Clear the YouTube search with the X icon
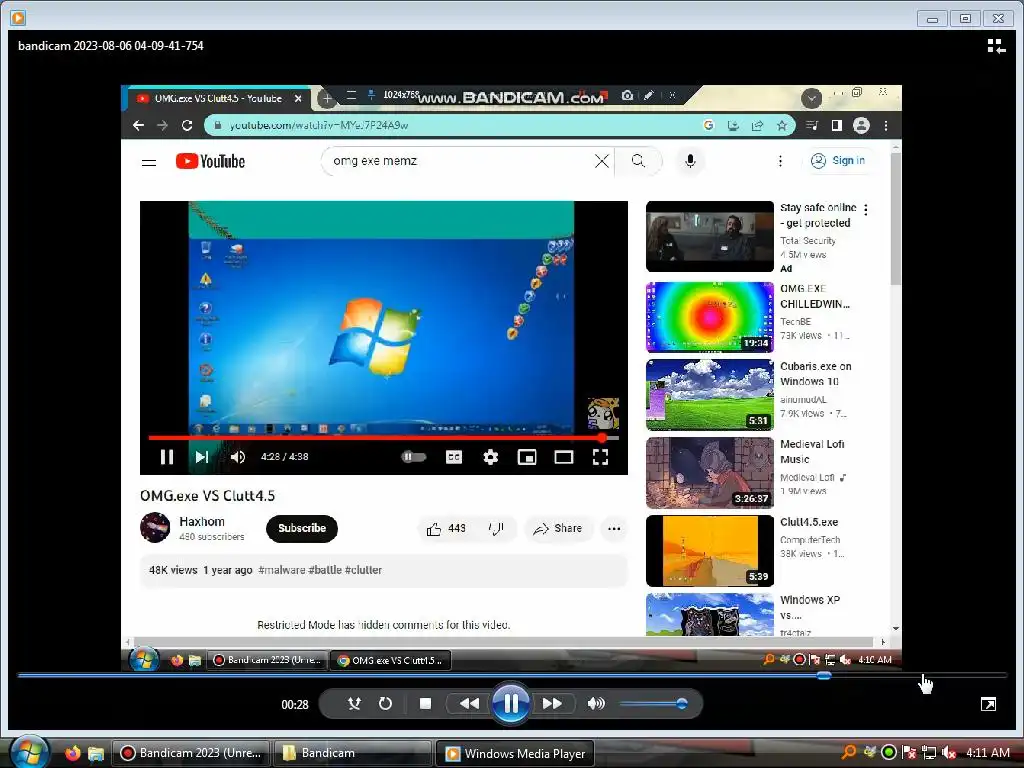The width and height of the screenshot is (1024, 768). tap(602, 161)
